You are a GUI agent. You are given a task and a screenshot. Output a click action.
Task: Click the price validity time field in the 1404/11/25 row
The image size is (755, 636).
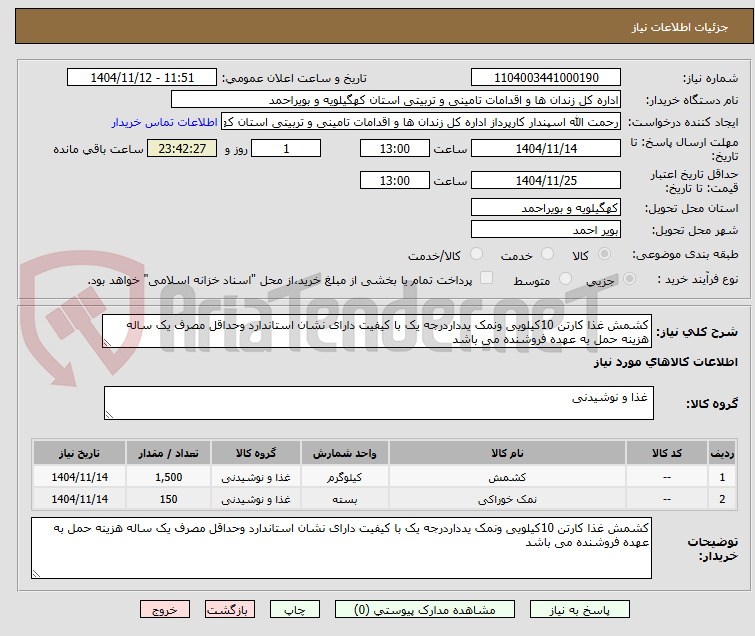[394, 181]
